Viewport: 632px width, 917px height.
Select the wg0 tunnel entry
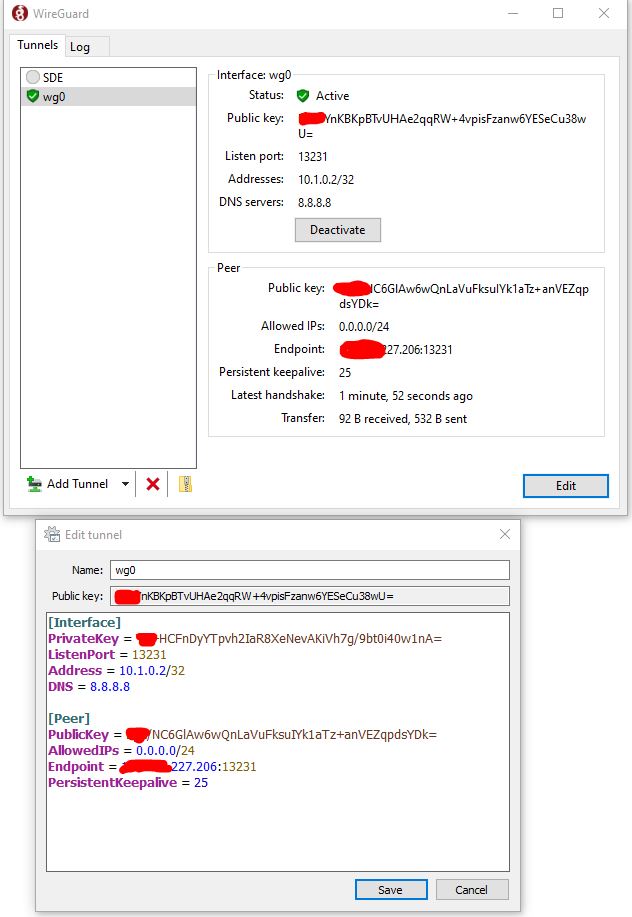(x=108, y=96)
